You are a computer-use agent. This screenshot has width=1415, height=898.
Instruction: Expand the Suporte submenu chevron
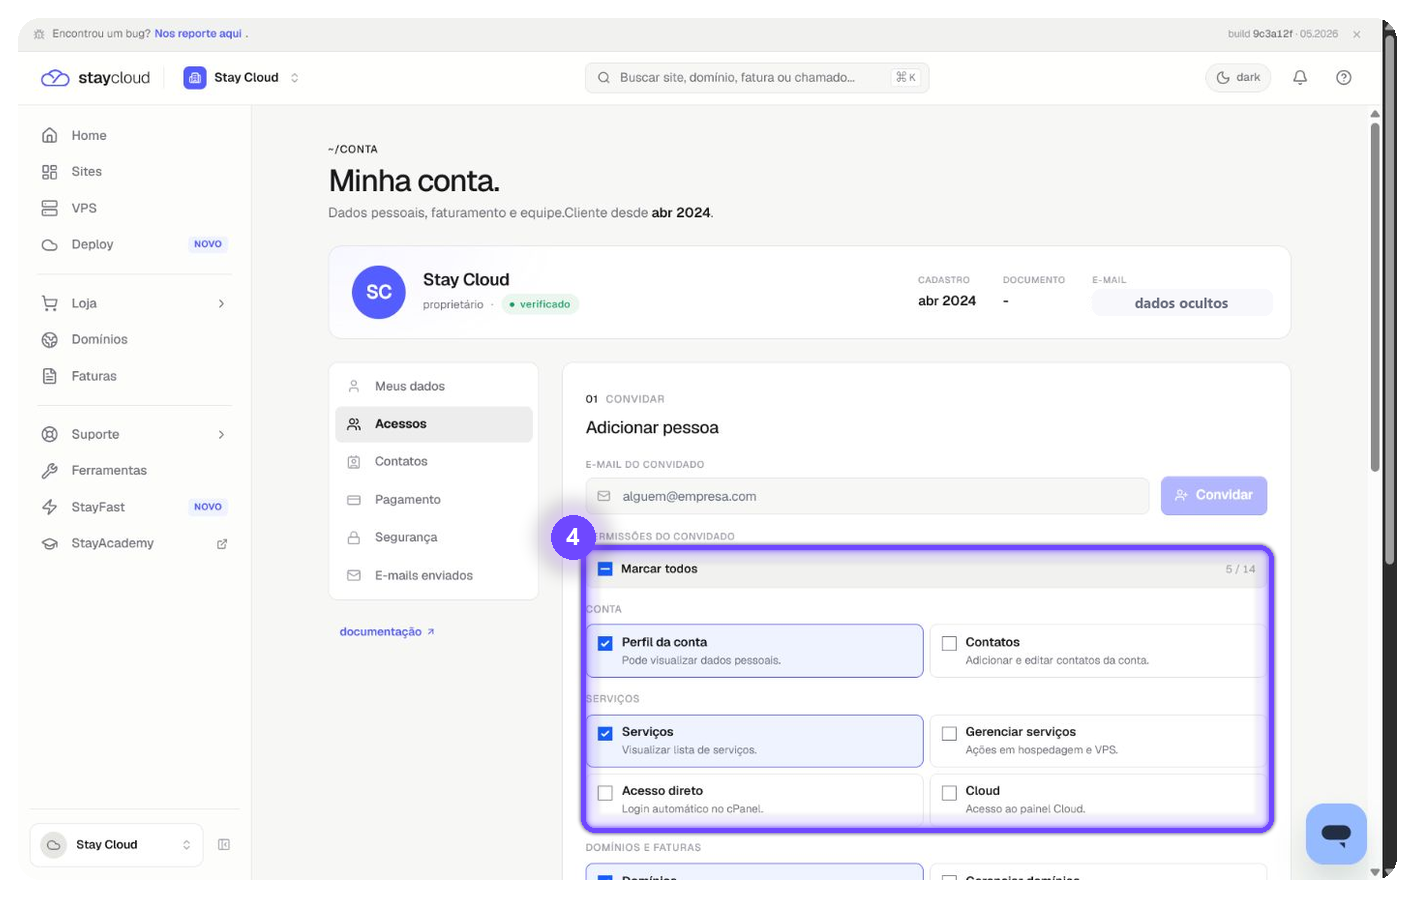click(221, 435)
